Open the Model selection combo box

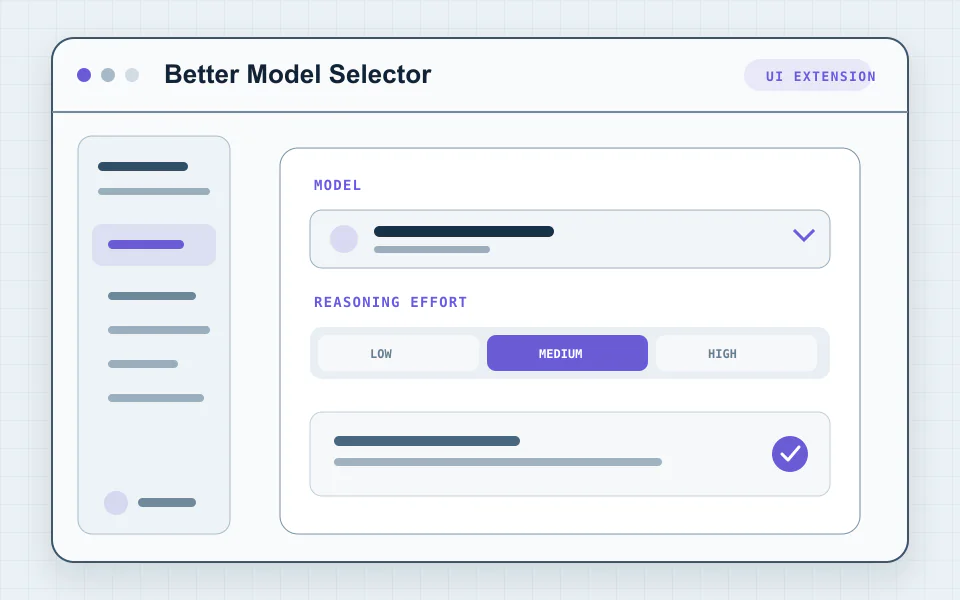pos(570,239)
